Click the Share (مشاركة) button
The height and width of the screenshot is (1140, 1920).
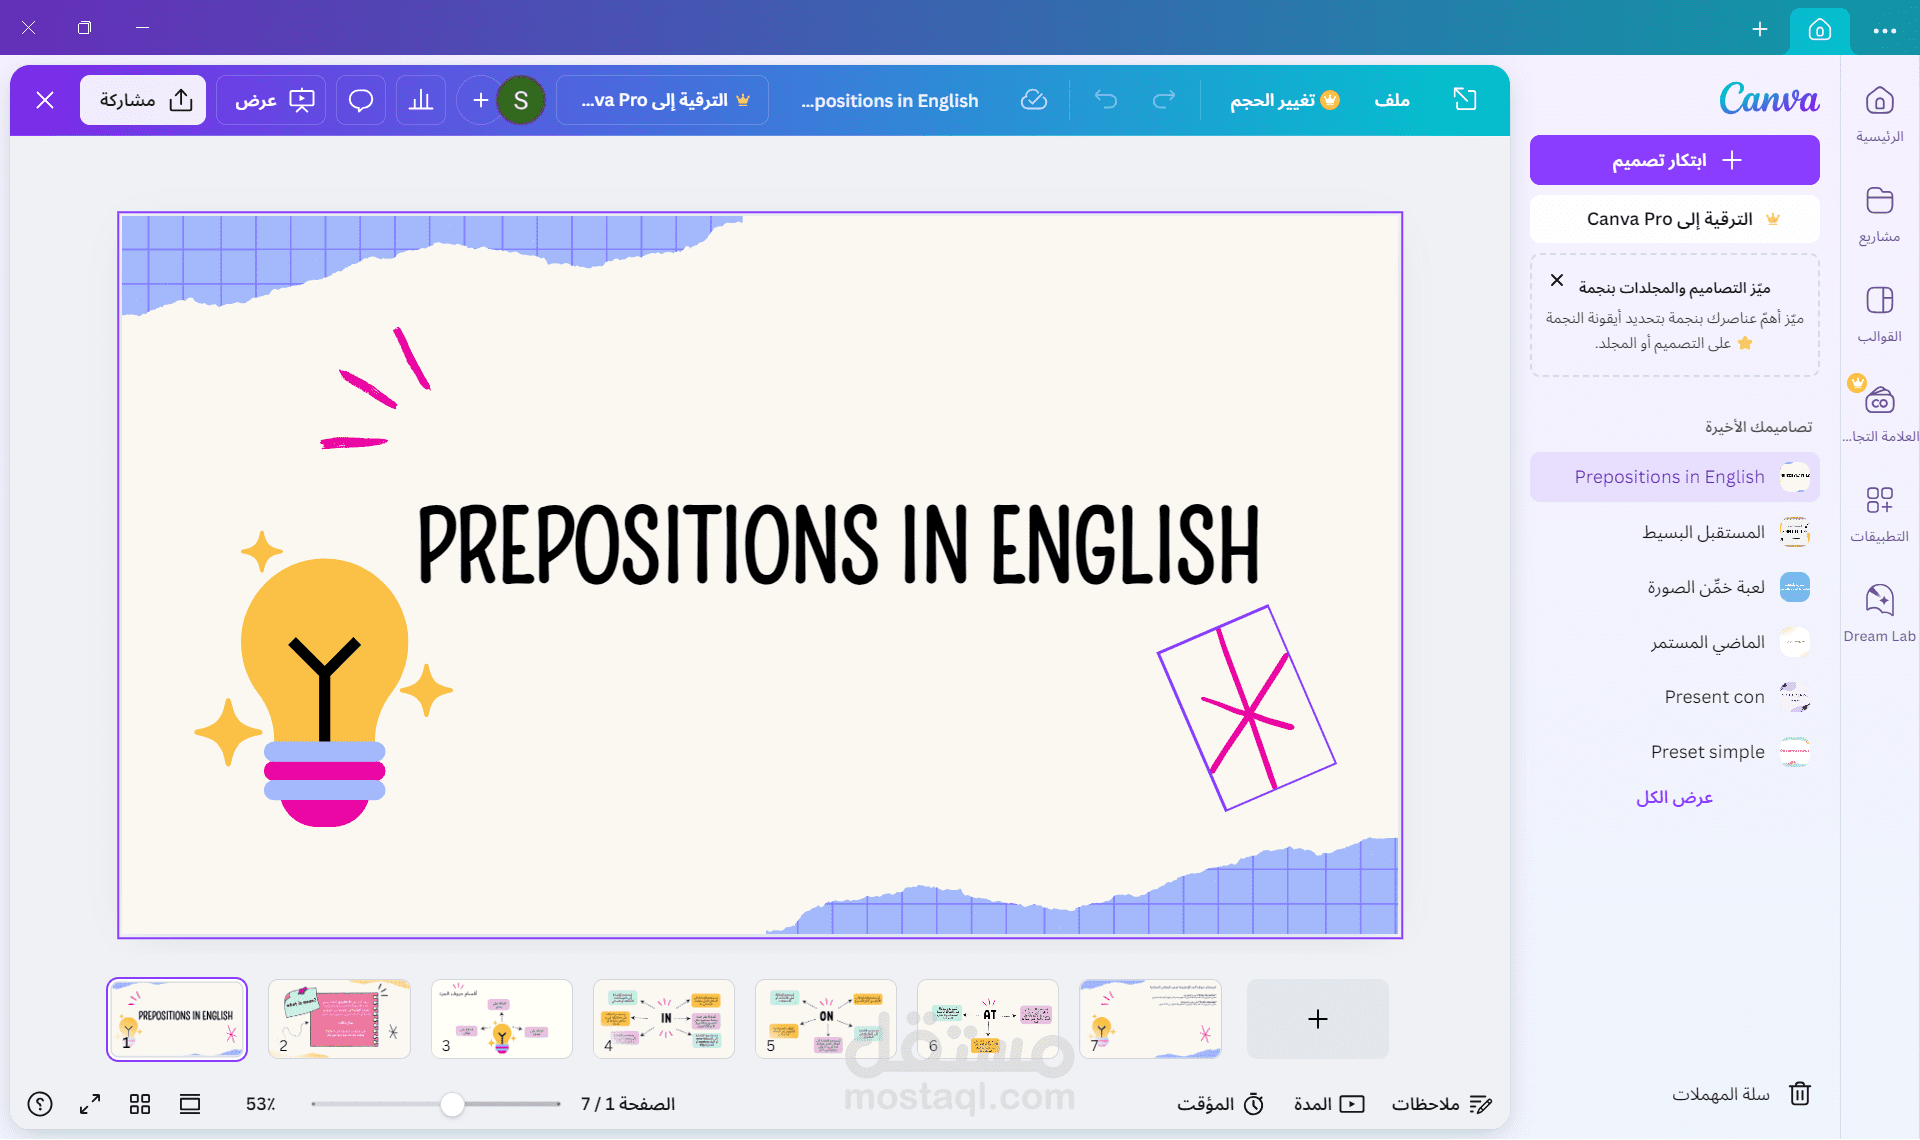coord(143,100)
